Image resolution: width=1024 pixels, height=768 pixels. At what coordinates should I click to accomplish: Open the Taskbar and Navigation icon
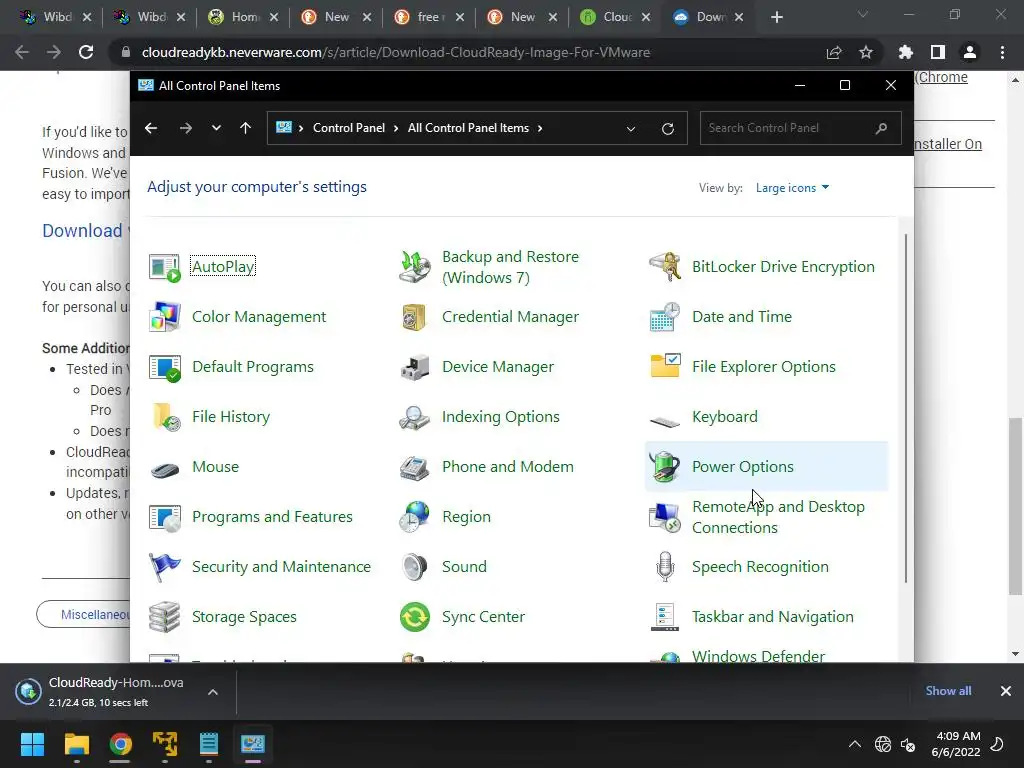665,617
